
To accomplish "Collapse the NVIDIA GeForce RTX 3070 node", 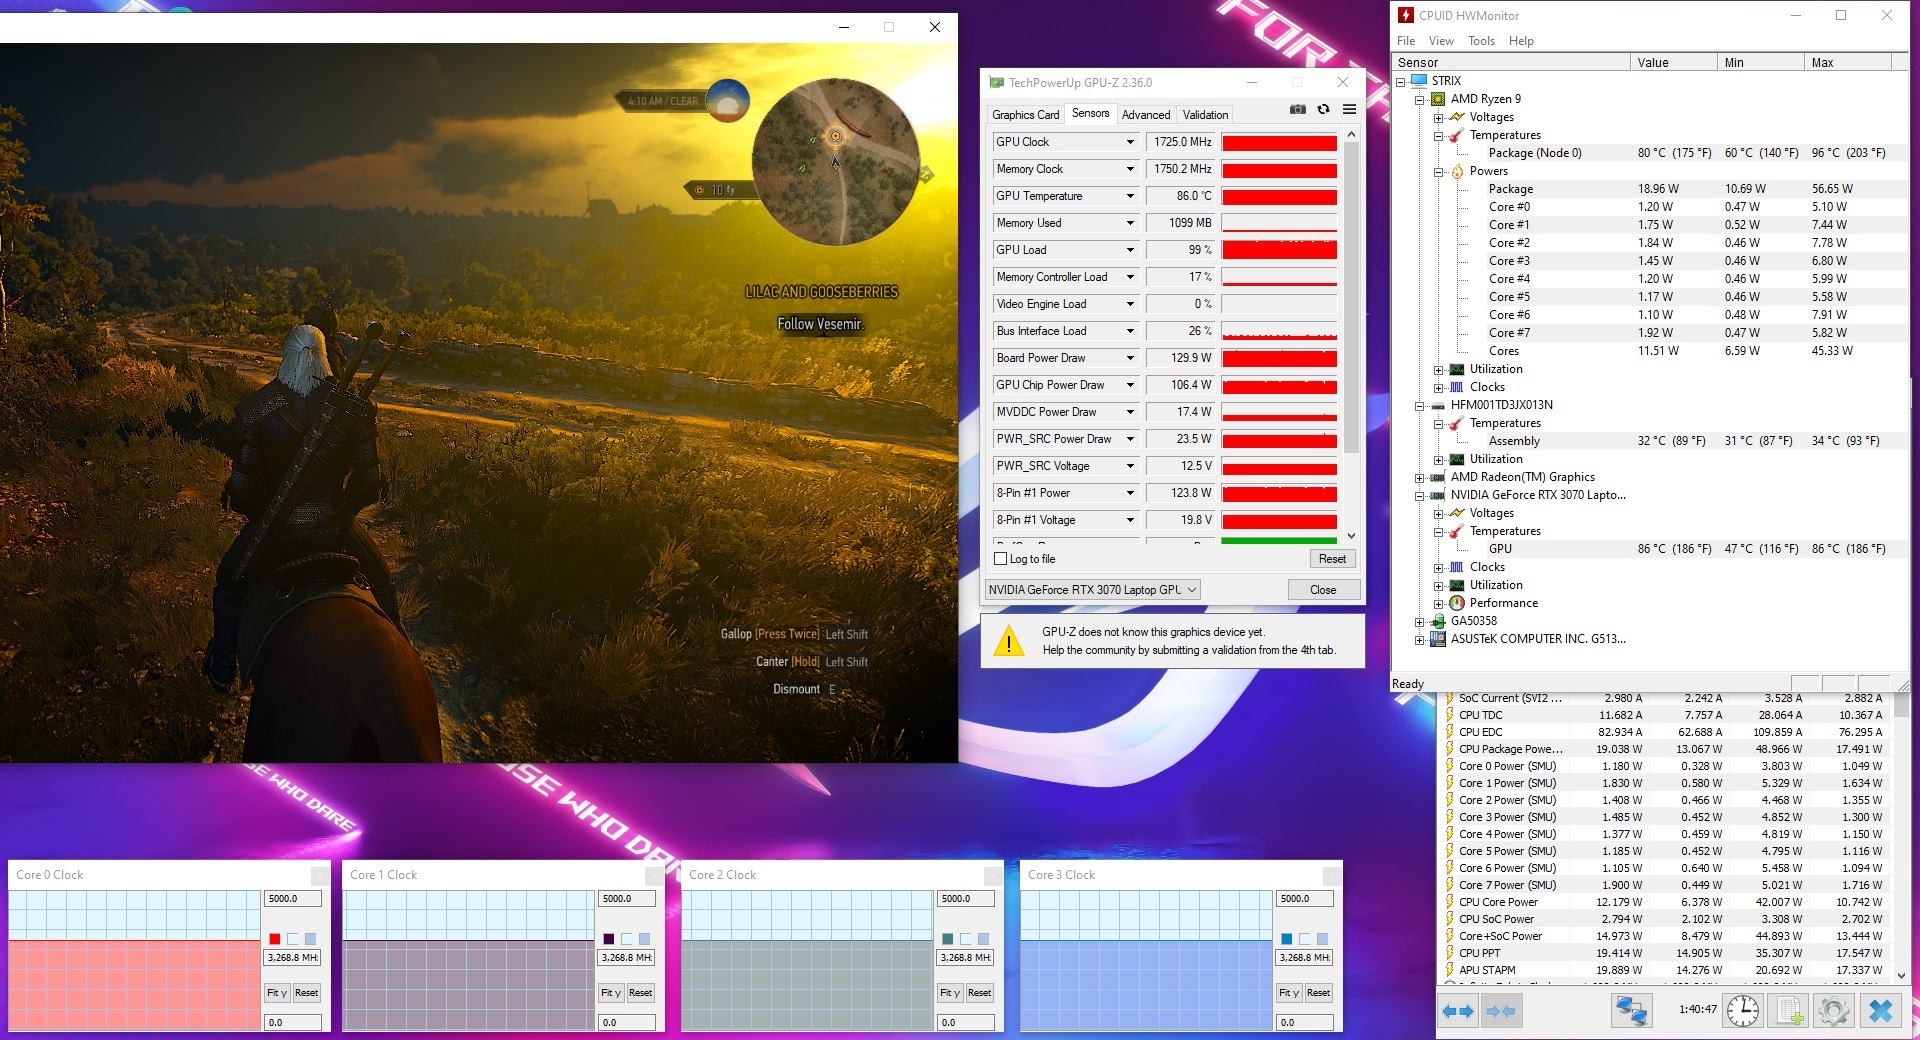I will coord(1419,495).
